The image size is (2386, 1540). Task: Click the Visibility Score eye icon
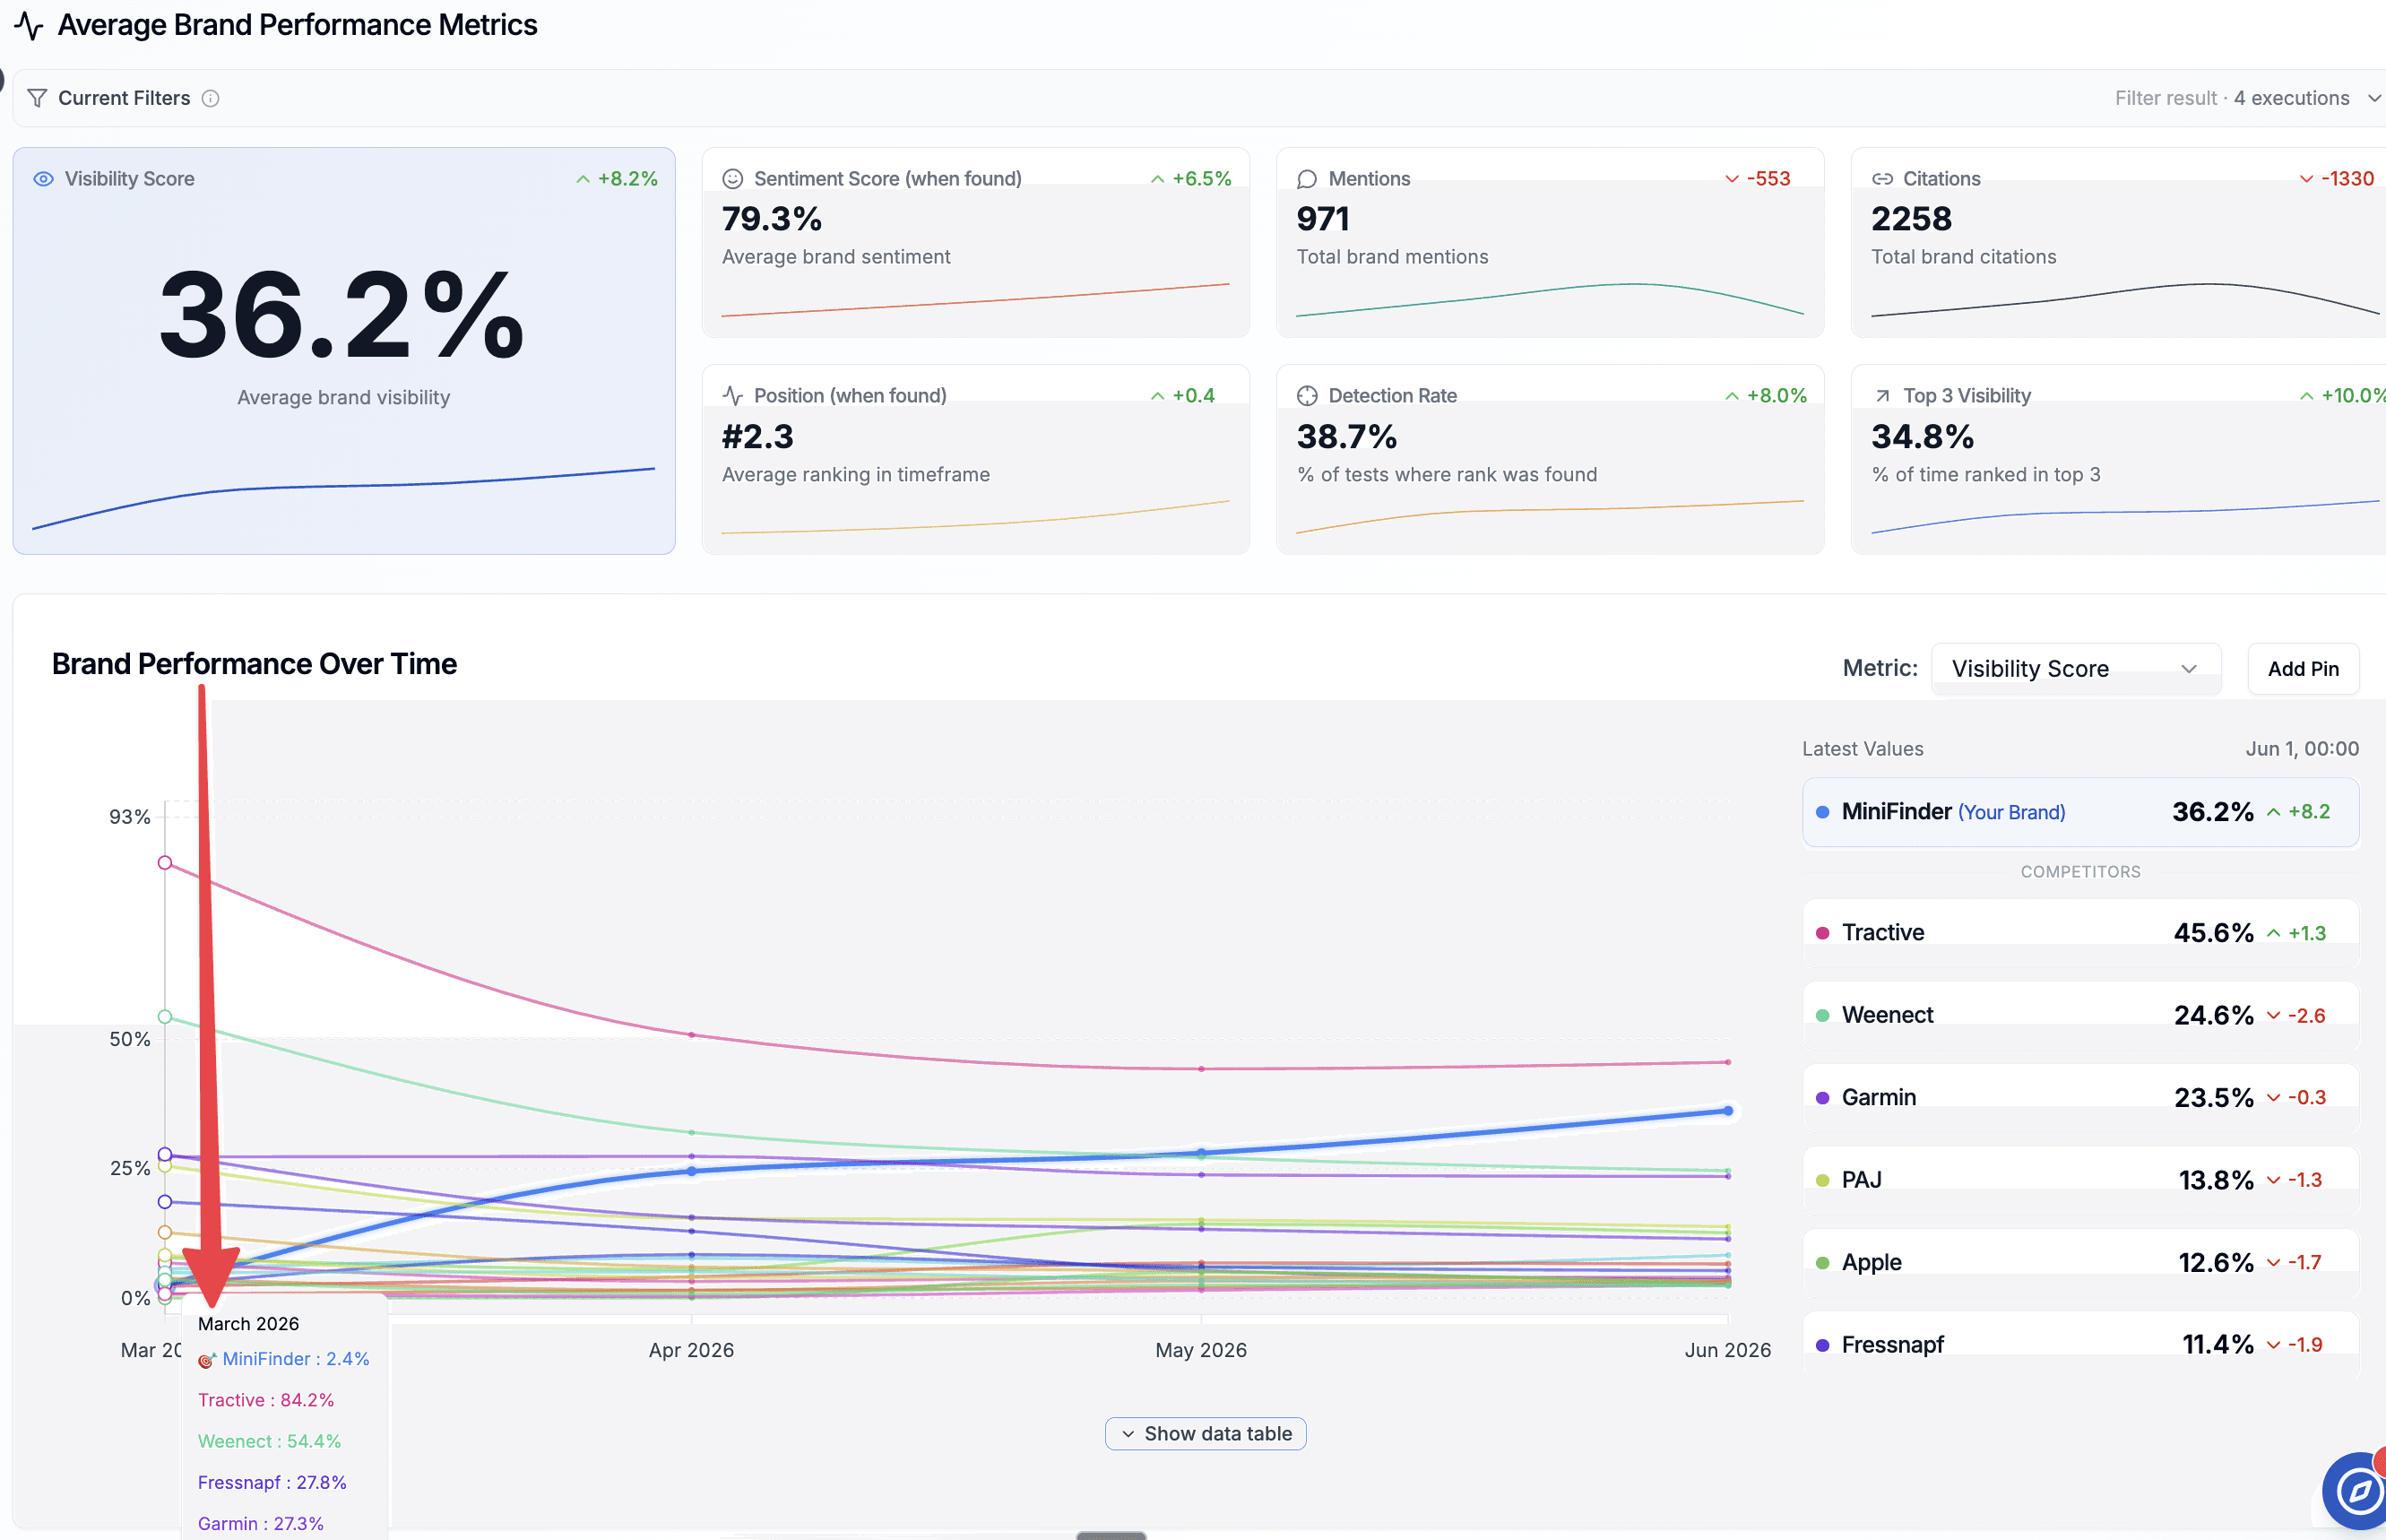coord(43,179)
